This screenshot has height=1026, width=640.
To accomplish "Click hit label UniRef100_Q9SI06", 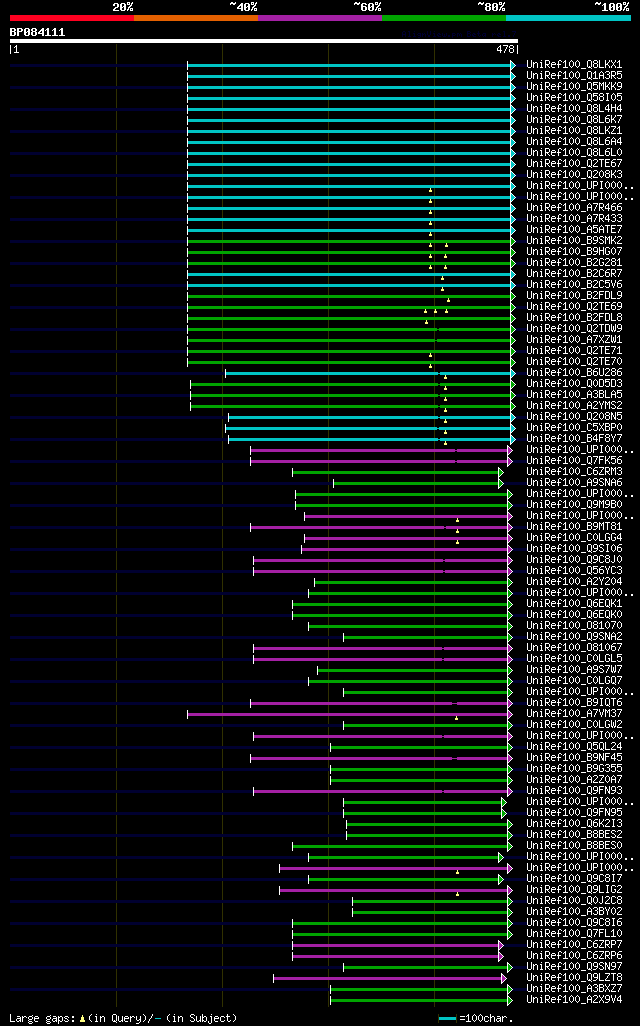I will (574, 548).
